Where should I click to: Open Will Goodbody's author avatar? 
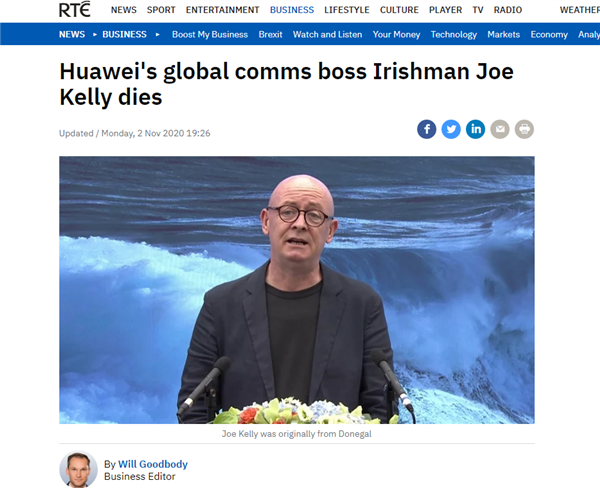pyautogui.click(x=78, y=469)
